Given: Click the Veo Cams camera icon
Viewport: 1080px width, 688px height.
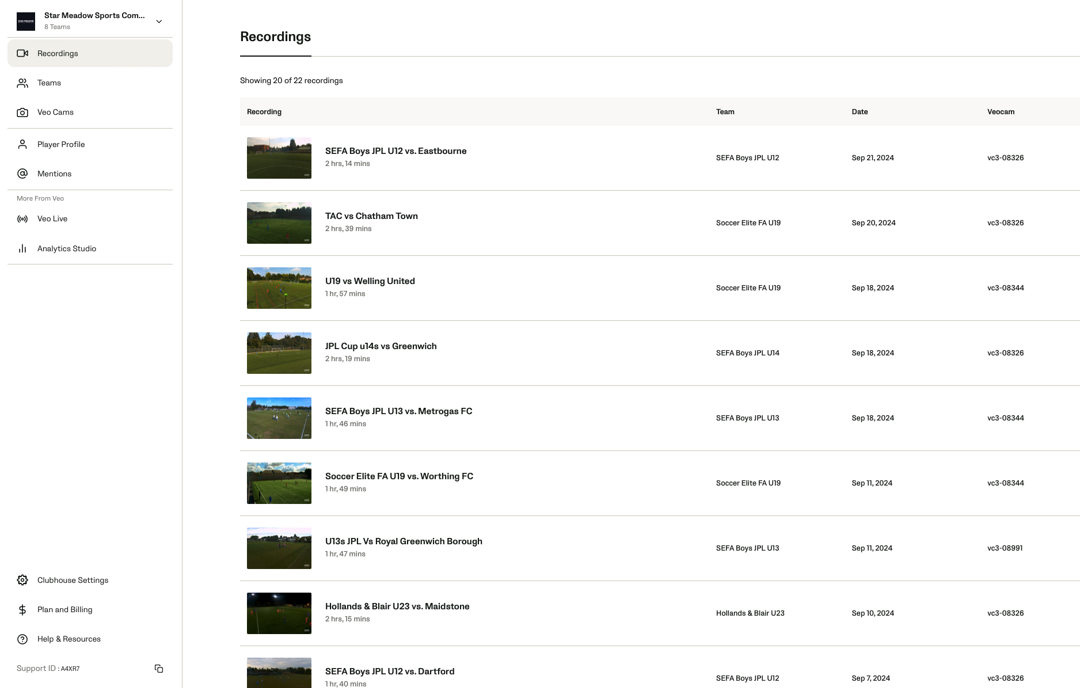Looking at the screenshot, I should 22,112.
